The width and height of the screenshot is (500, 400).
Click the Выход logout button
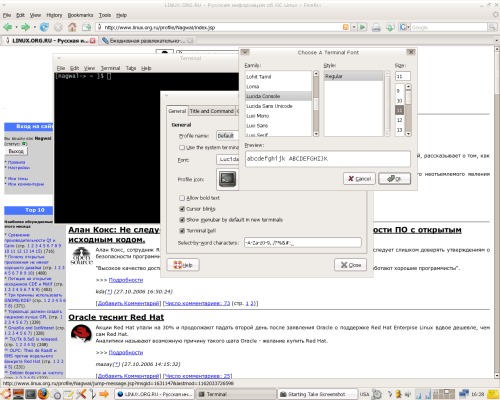pos(16,151)
